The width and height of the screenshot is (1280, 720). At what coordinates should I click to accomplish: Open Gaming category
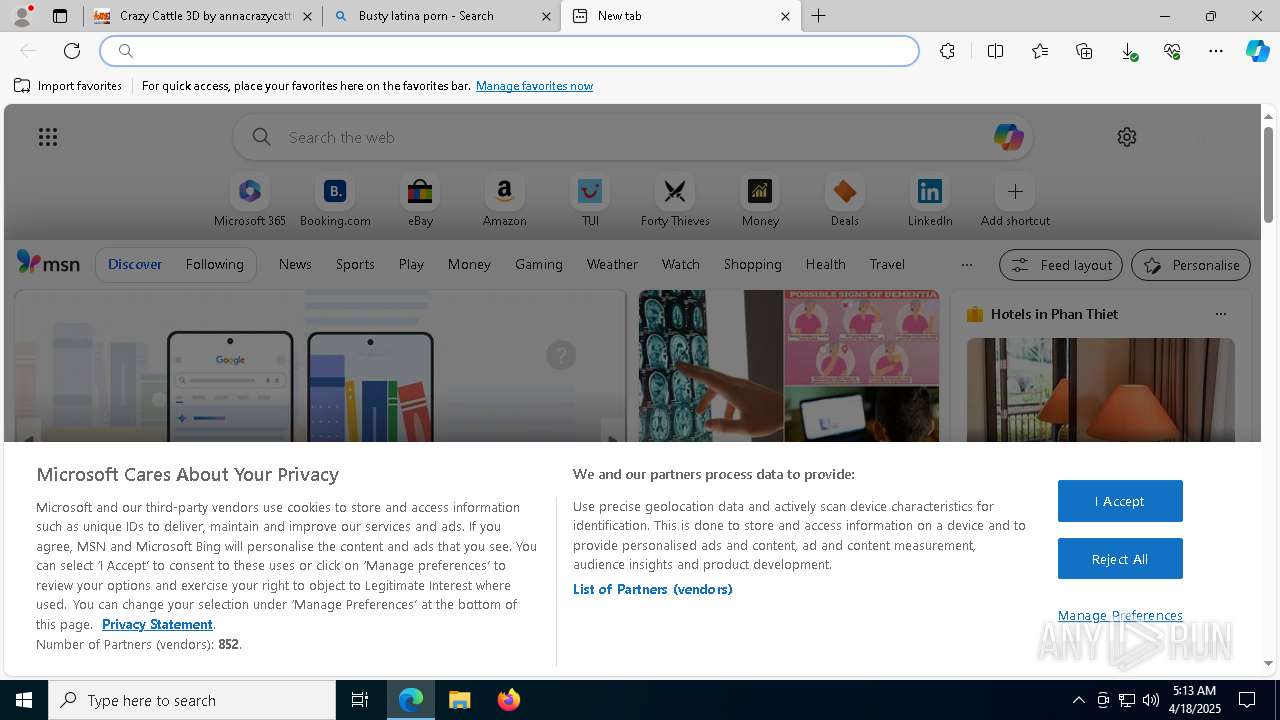click(x=539, y=264)
